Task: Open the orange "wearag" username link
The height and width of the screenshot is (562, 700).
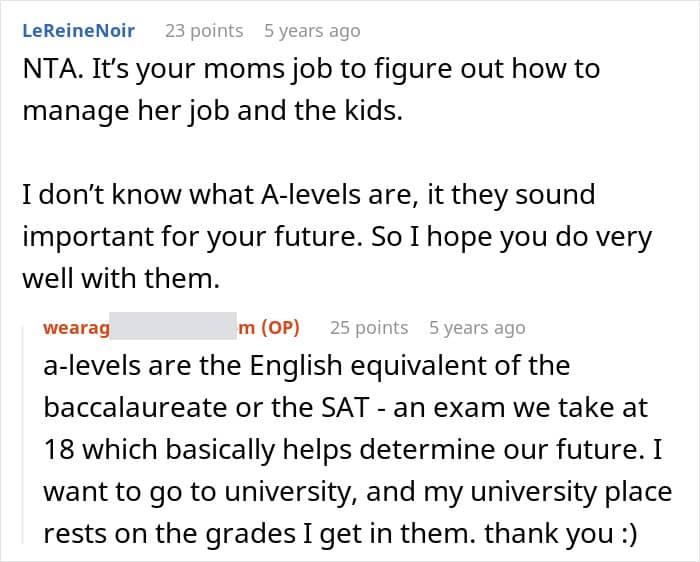Action: pos(75,327)
